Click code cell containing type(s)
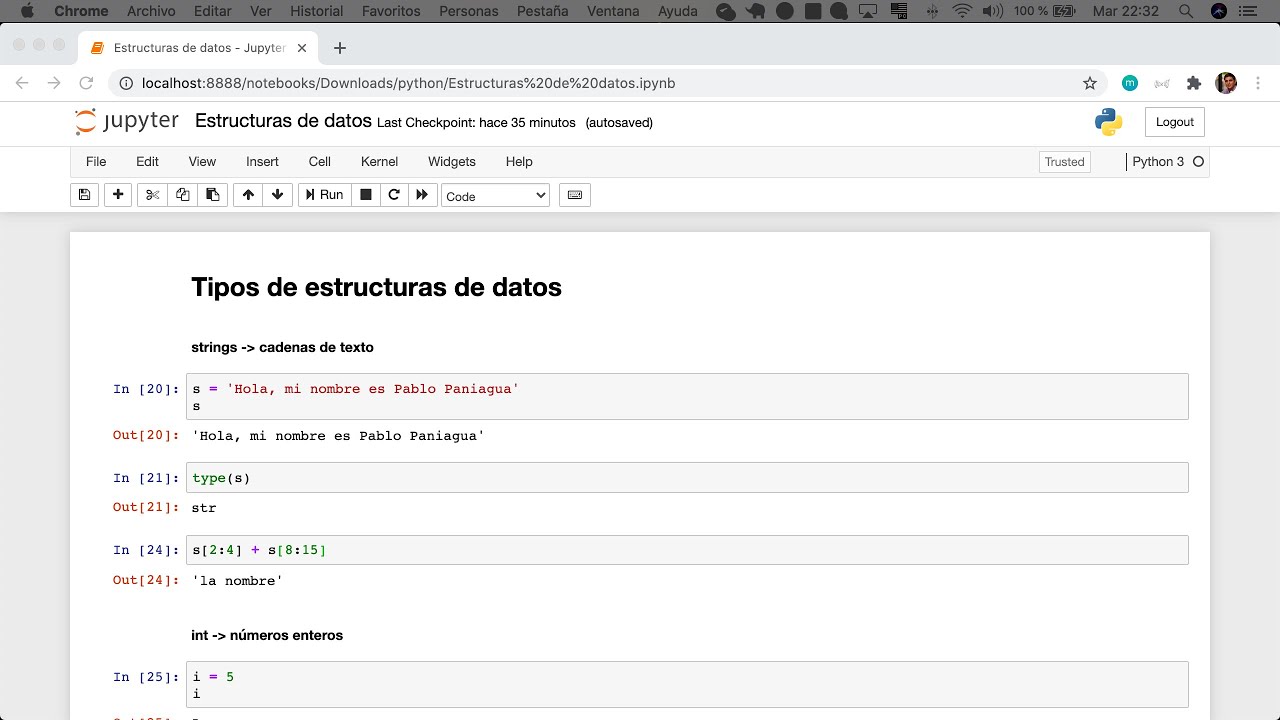 687,478
